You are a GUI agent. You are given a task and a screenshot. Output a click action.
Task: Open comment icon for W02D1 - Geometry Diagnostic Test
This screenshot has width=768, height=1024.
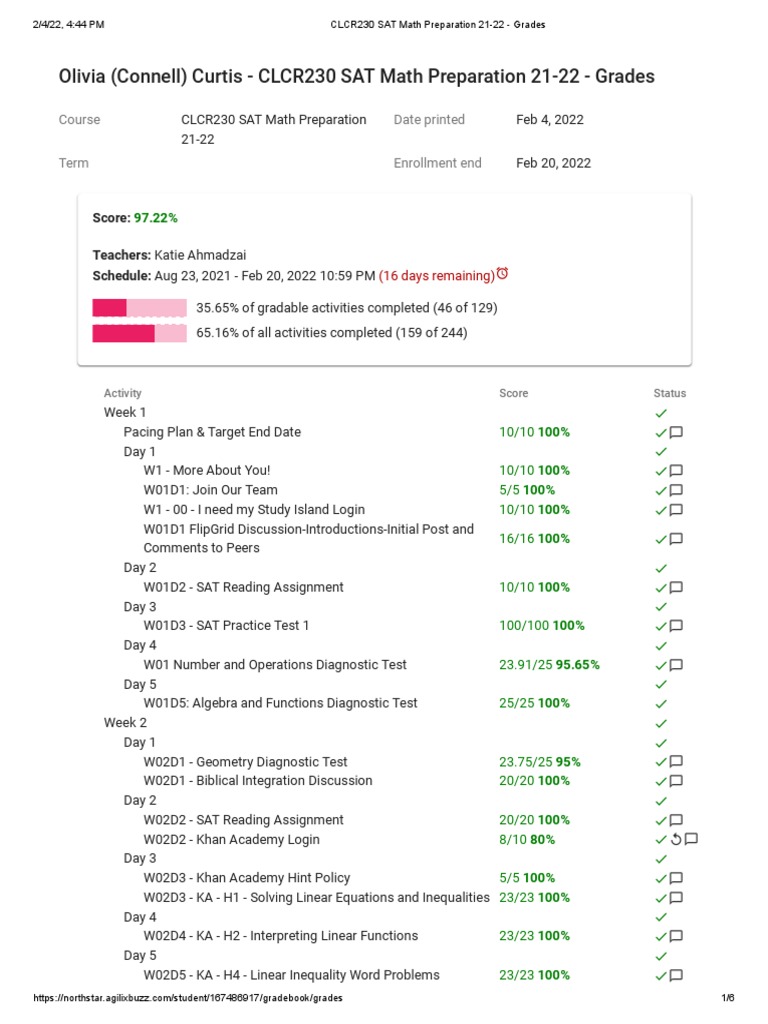(676, 762)
